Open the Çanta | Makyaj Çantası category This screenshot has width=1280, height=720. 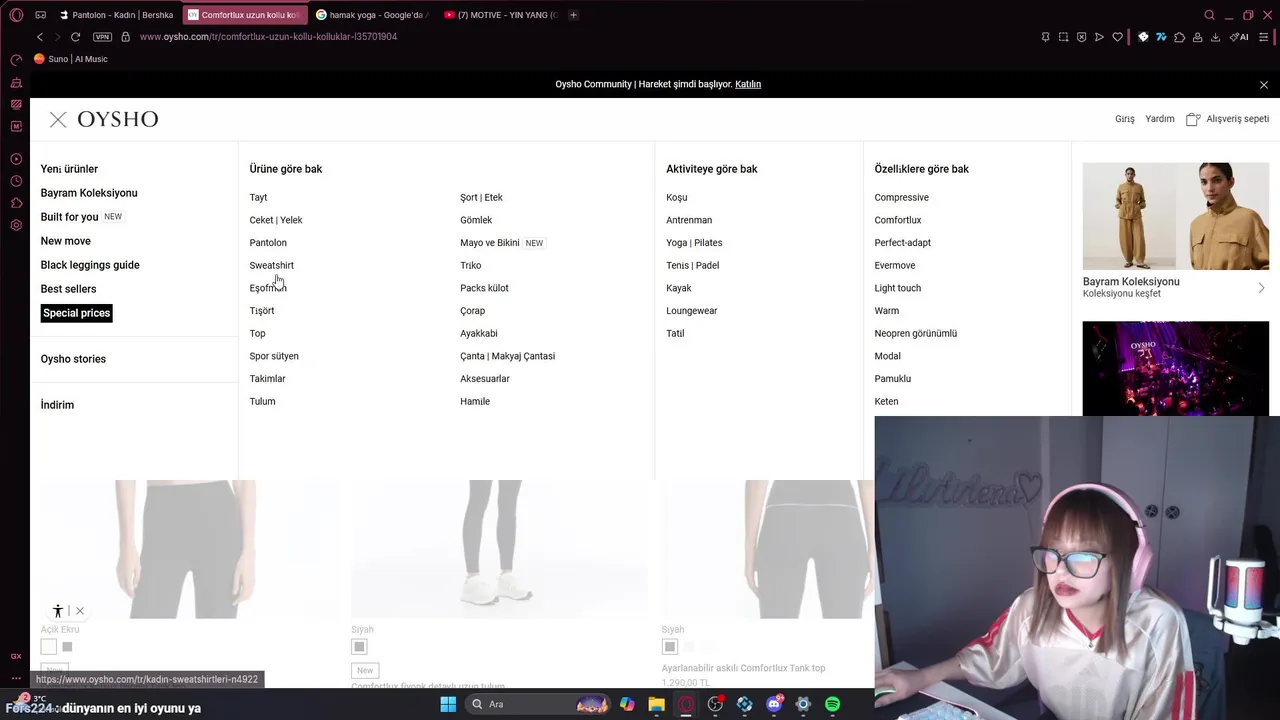(x=507, y=356)
